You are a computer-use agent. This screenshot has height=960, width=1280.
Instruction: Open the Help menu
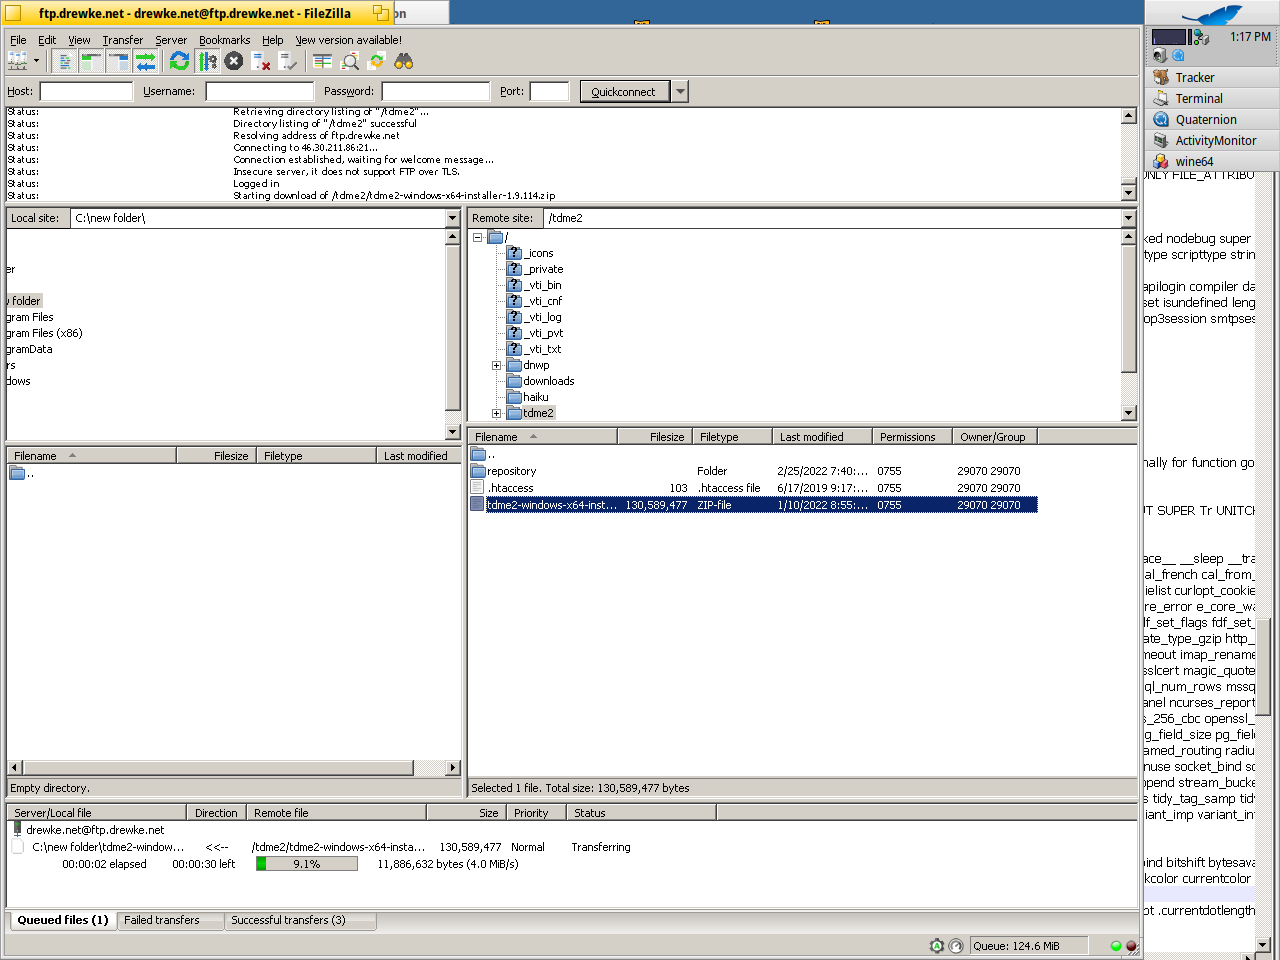point(272,40)
